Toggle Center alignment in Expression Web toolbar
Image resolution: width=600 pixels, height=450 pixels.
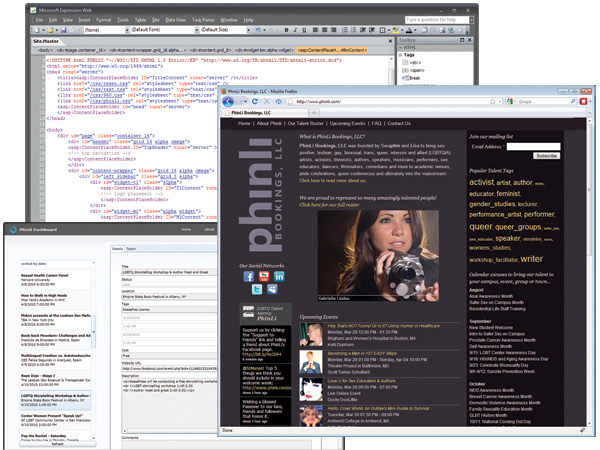[324, 30]
